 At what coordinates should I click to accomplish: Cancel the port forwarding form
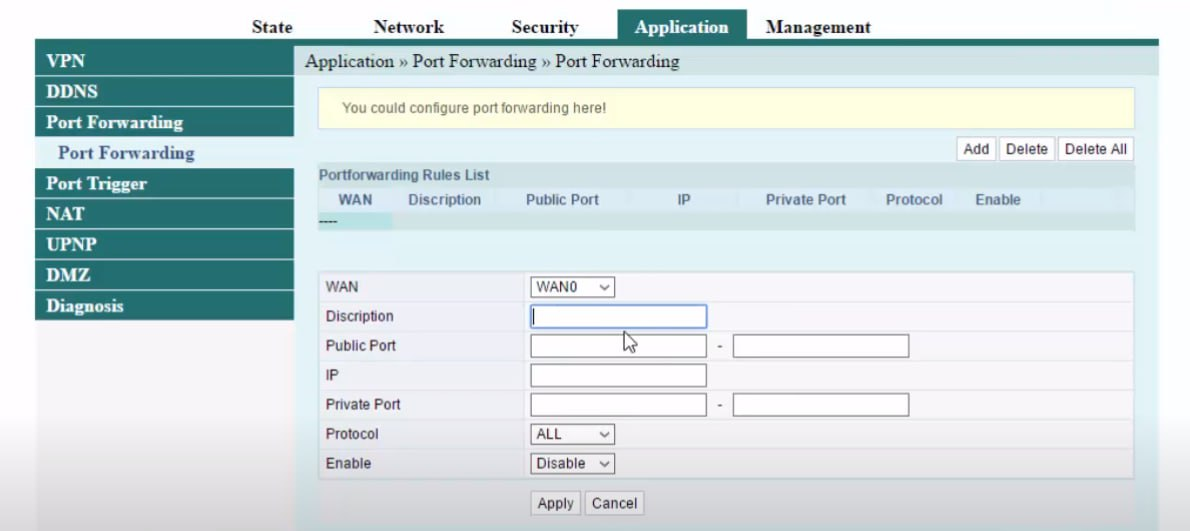[614, 503]
